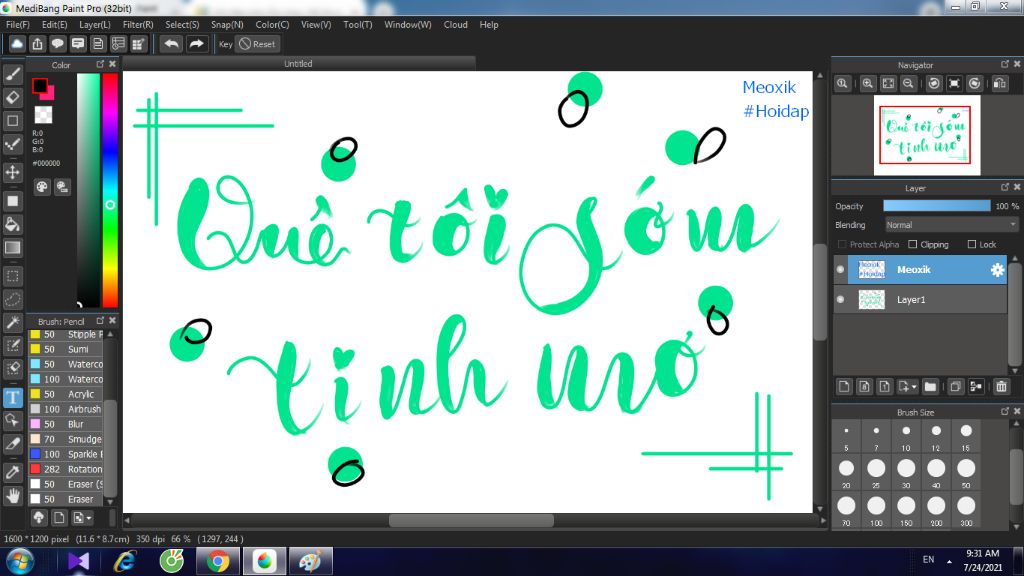The width and height of the screenshot is (1024, 576).
Task: Zoom in using the Navigator magnifier plus
Action: coord(867,84)
